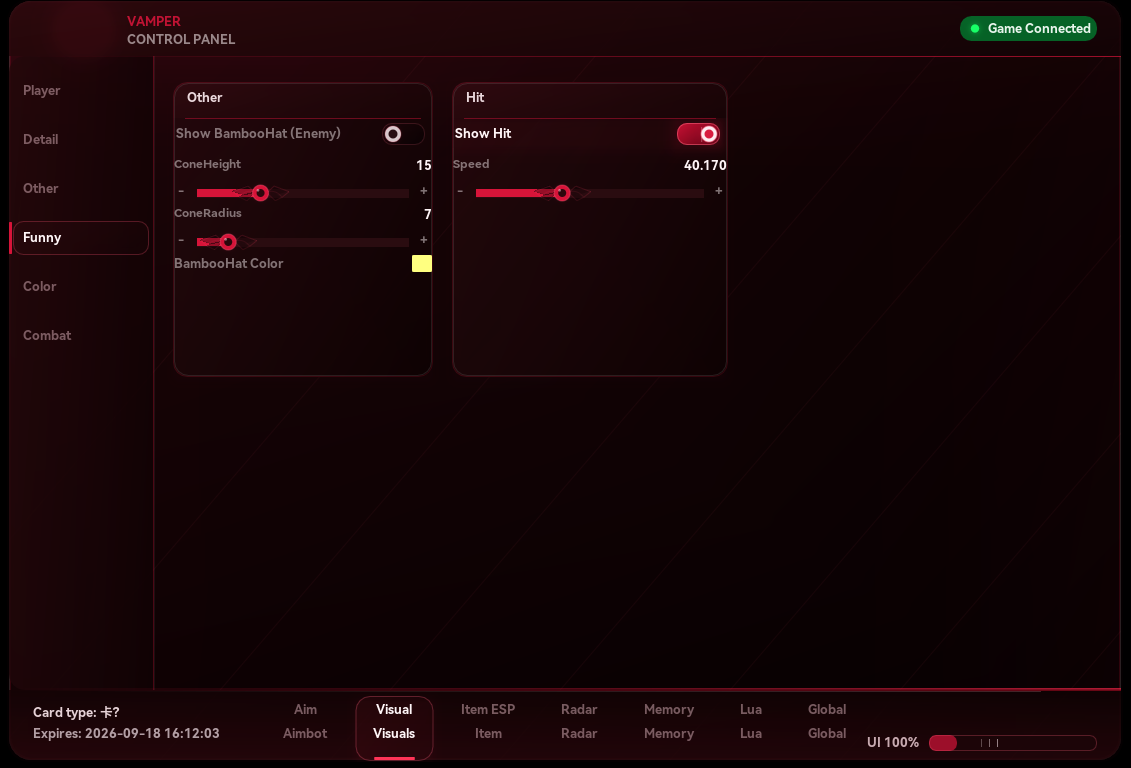Click the ConeRadius slider handle
Viewport: 1131px width, 768px height.
tap(228, 242)
